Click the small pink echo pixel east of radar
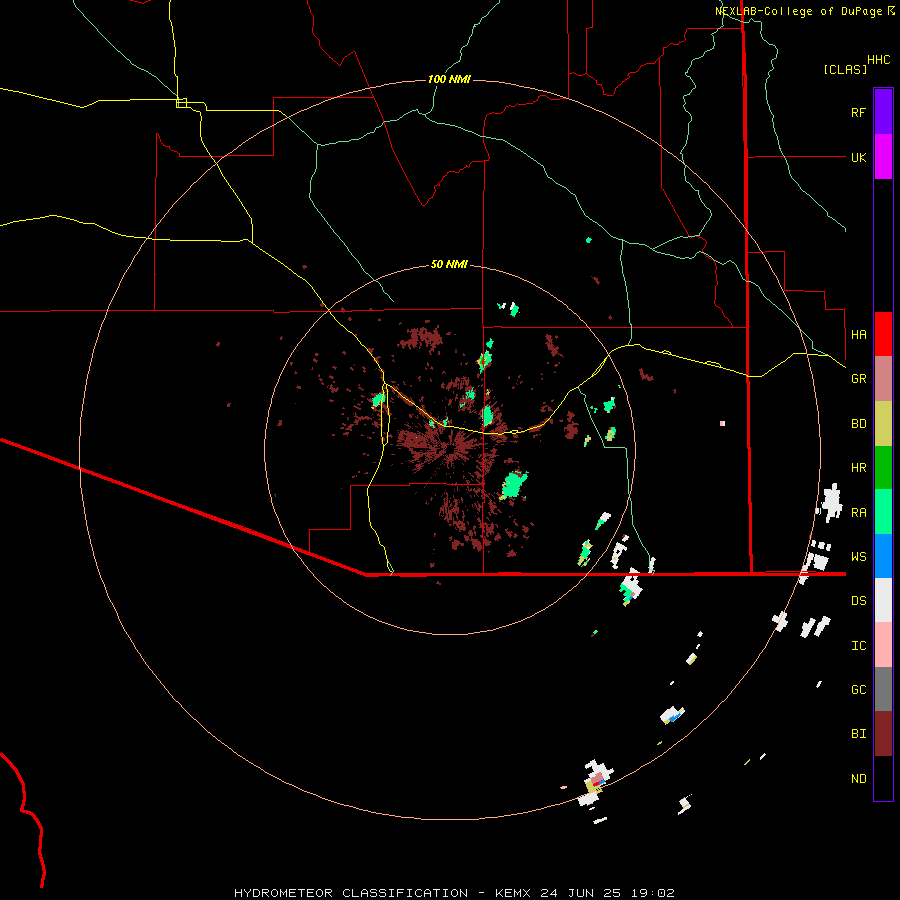Screen dimensions: 900x900 pyautogui.click(x=722, y=424)
